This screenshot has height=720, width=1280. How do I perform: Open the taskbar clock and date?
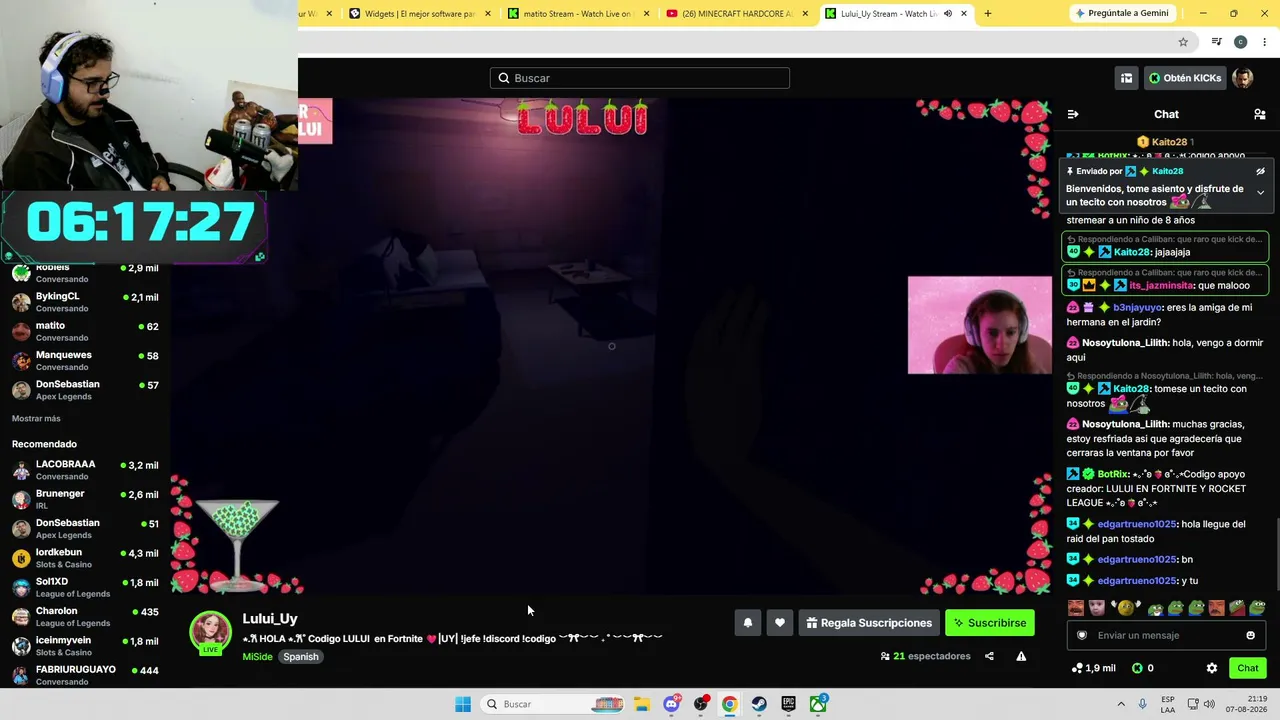[1248, 704]
